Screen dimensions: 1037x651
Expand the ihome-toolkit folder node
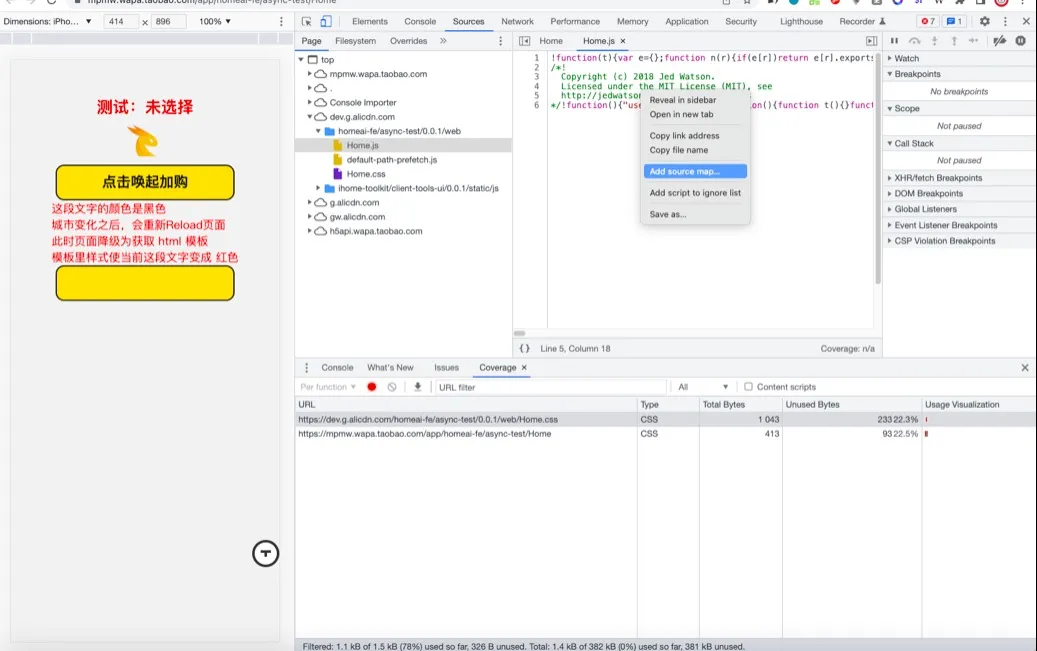pyautogui.click(x=318, y=189)
